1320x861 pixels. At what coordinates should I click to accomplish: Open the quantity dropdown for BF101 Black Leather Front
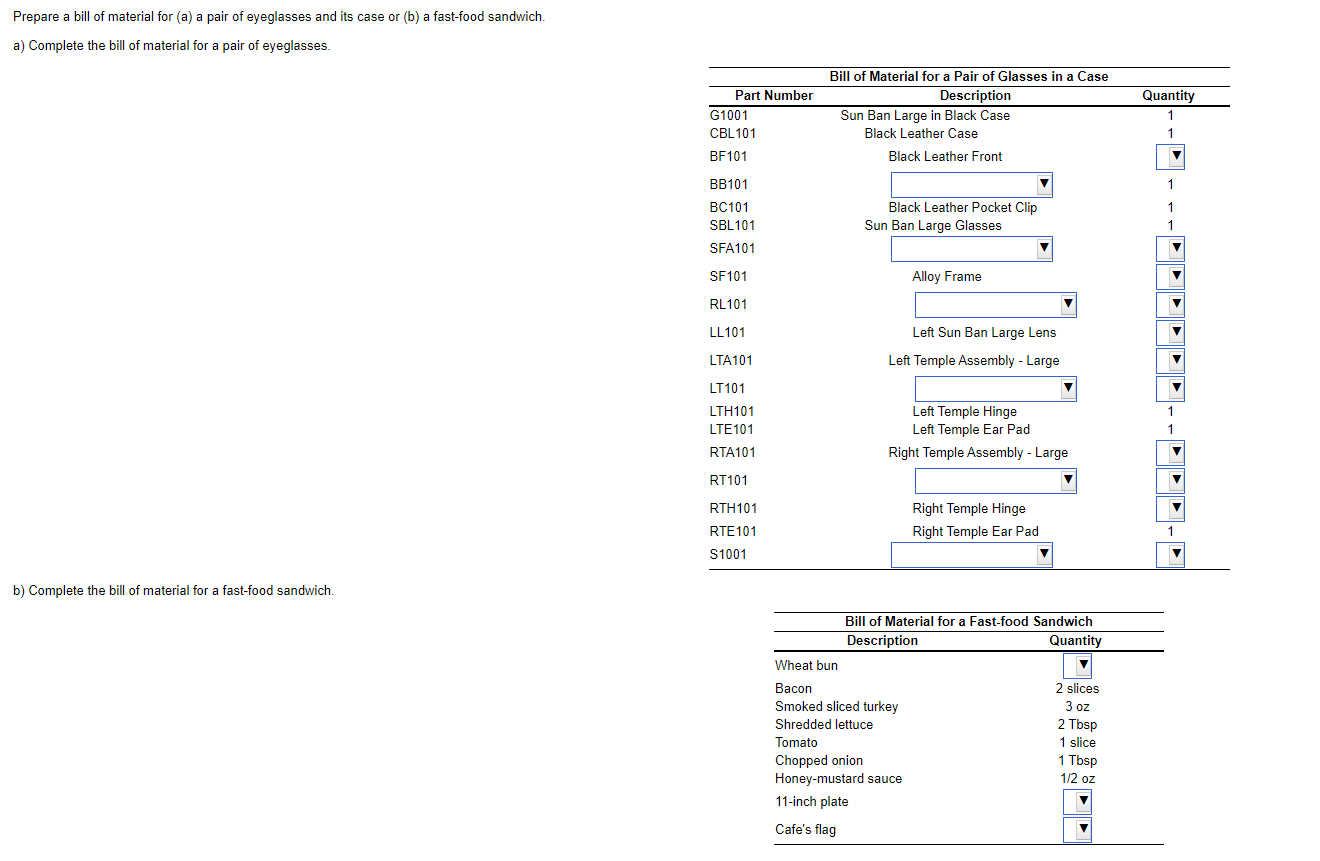point(1170,157)
